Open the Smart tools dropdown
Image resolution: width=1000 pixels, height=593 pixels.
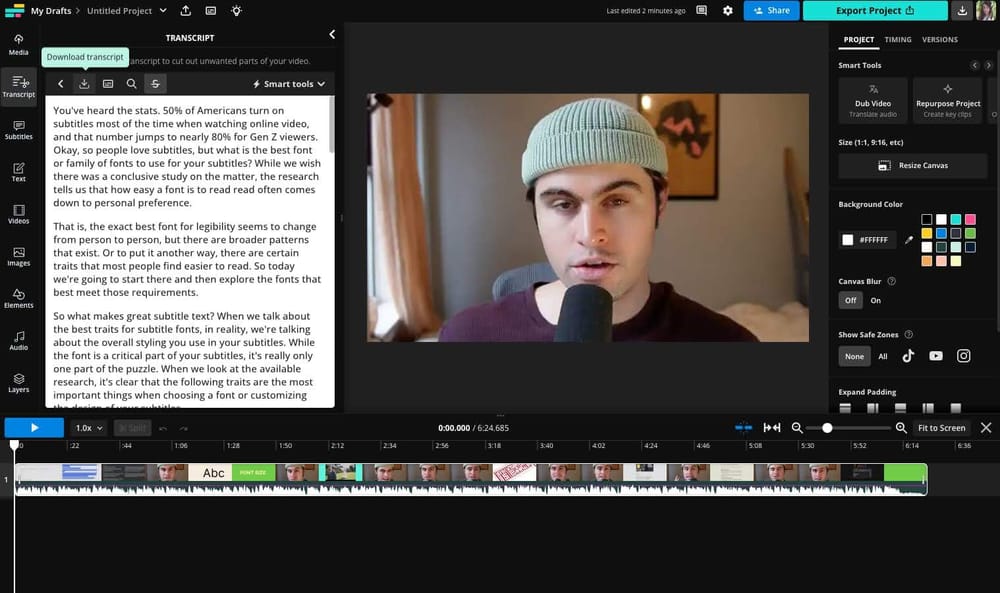tap(287, 84)
